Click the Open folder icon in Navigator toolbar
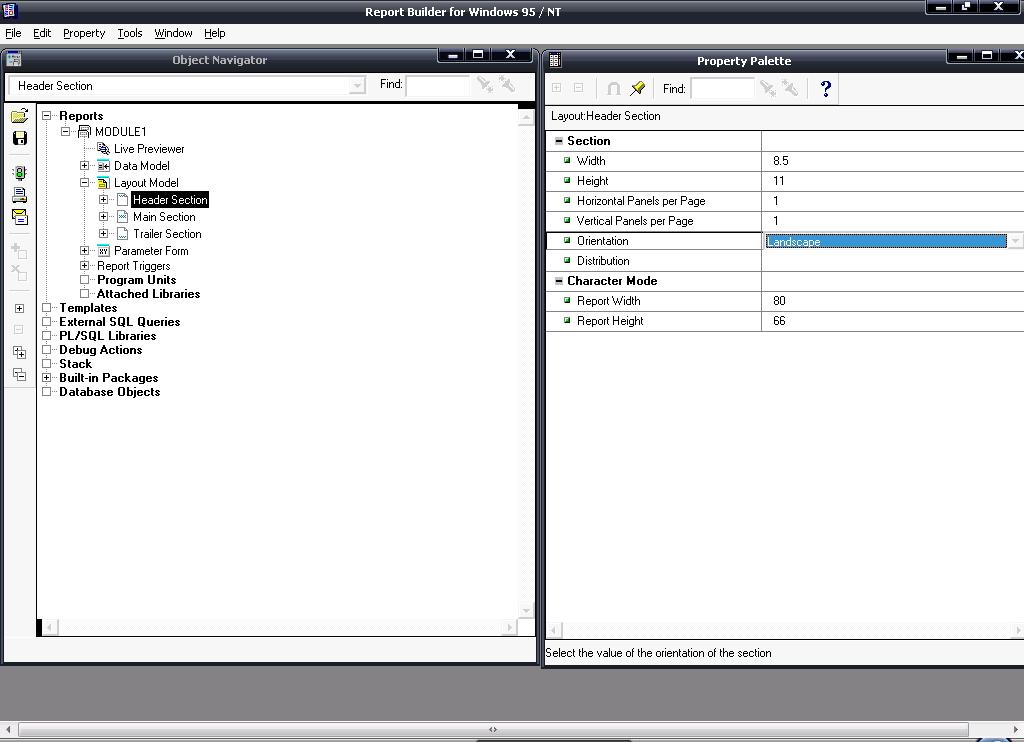The height and width of the screenshot is (742, 1024). click(19, 116)
